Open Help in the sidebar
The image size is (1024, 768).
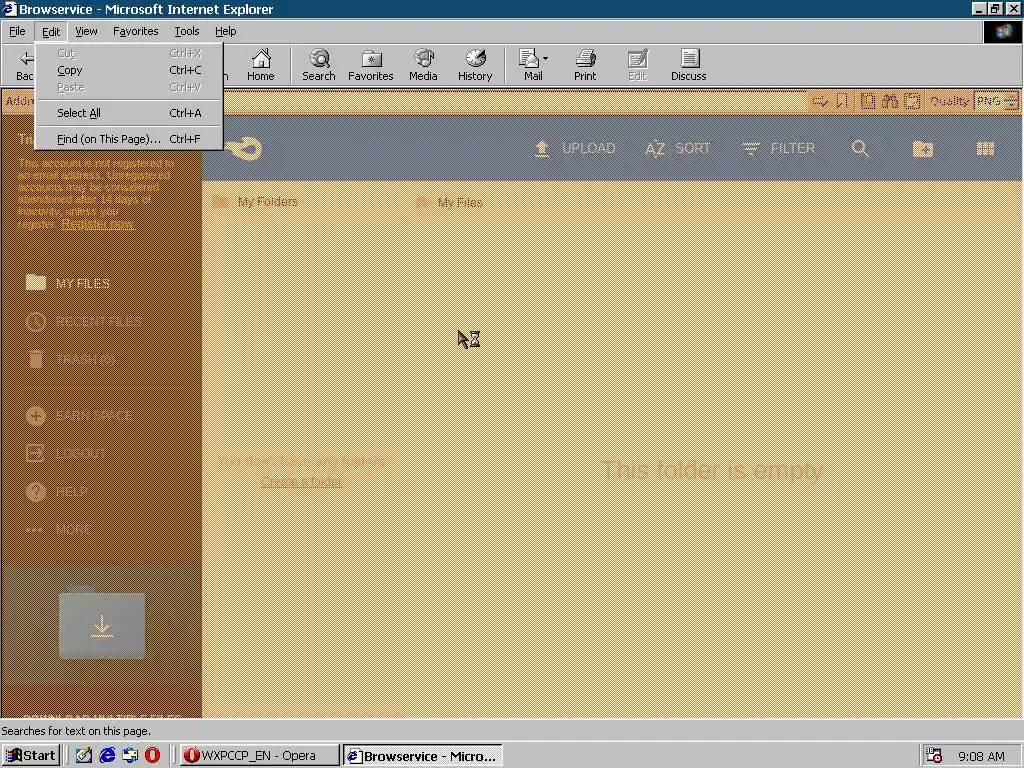[57, 491]
